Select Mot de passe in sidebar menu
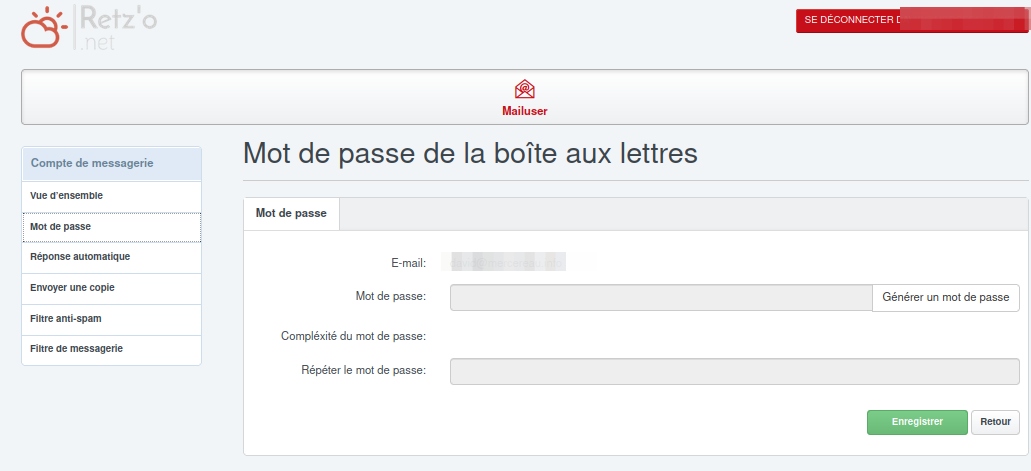 61,227
